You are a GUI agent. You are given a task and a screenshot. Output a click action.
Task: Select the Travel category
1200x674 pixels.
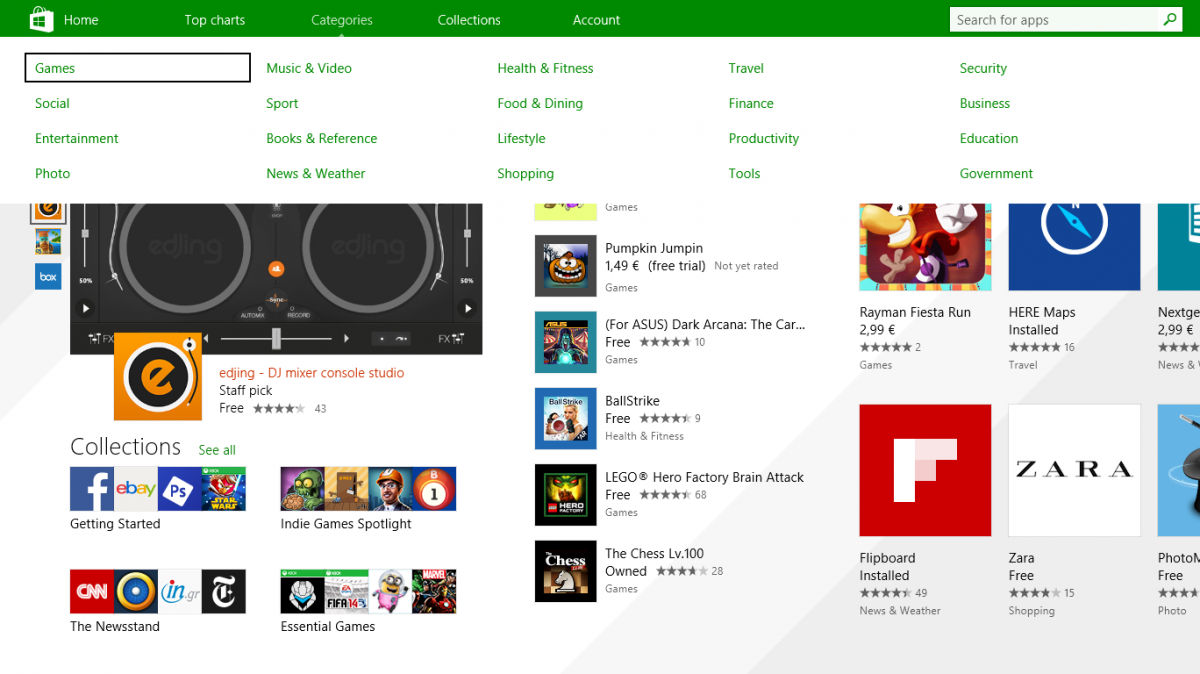tap(746, 68)
